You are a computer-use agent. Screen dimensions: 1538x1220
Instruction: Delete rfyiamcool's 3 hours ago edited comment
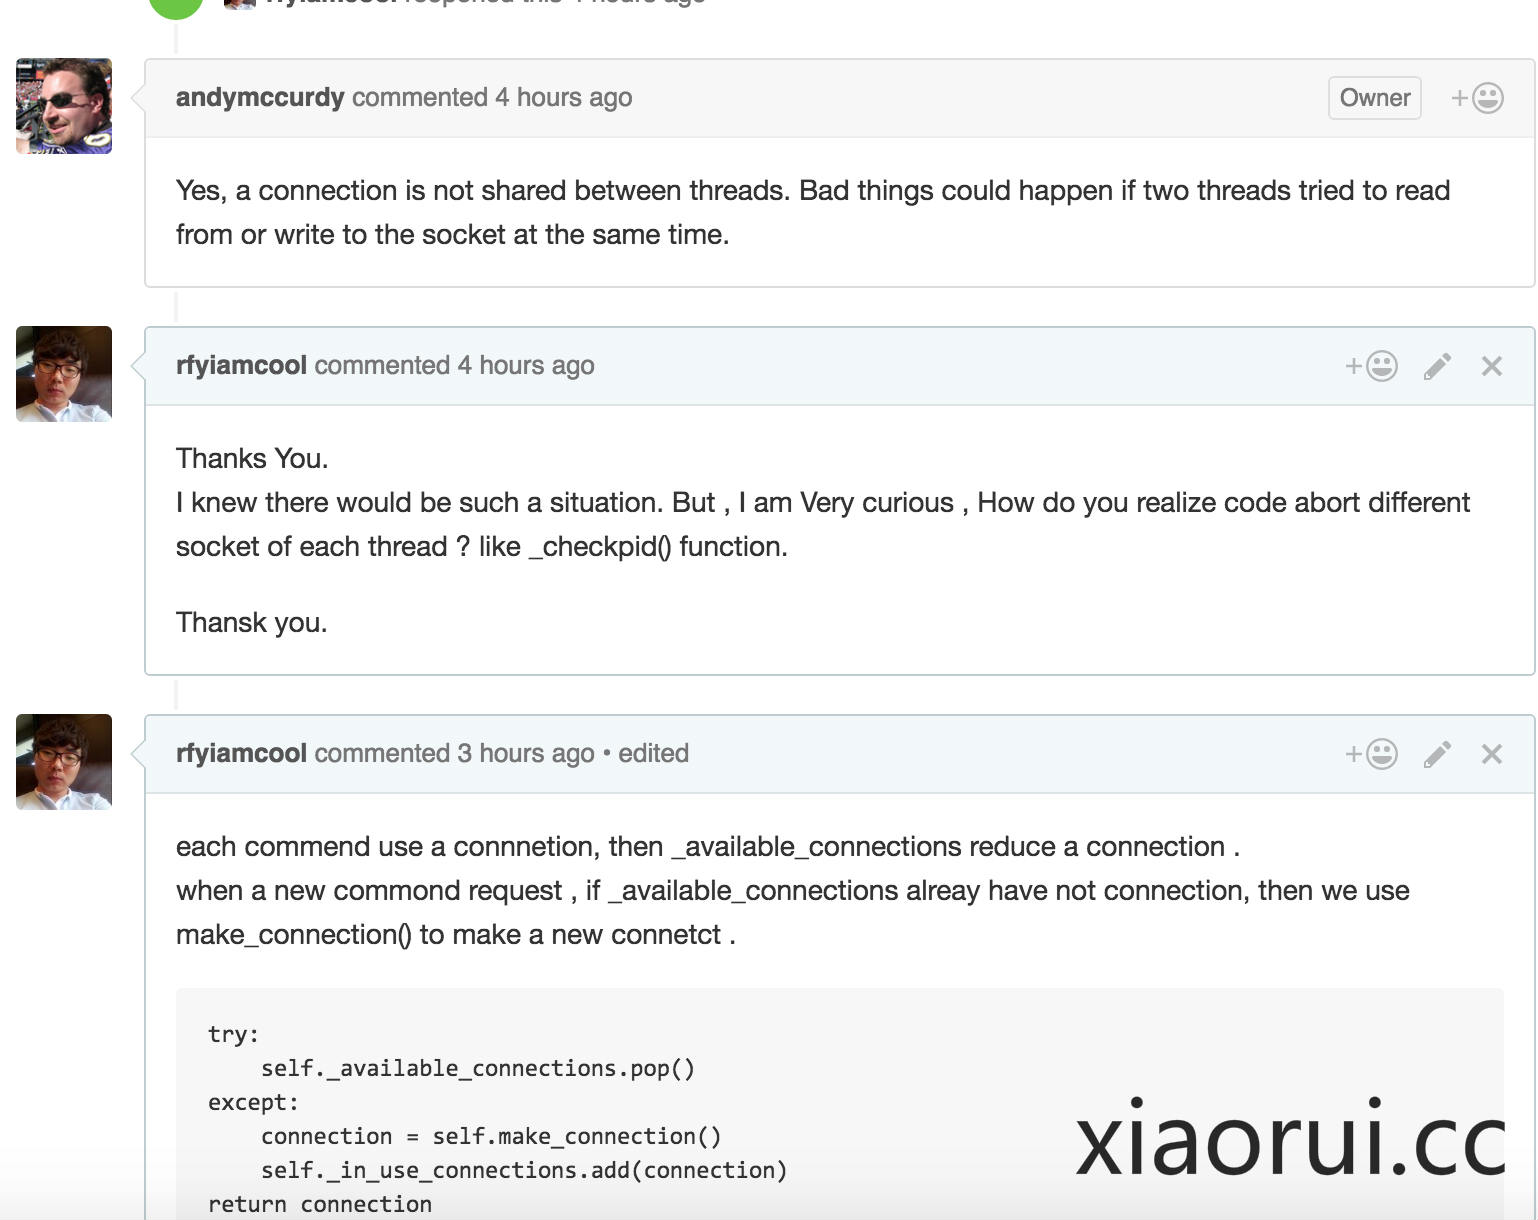(1491, 754)
